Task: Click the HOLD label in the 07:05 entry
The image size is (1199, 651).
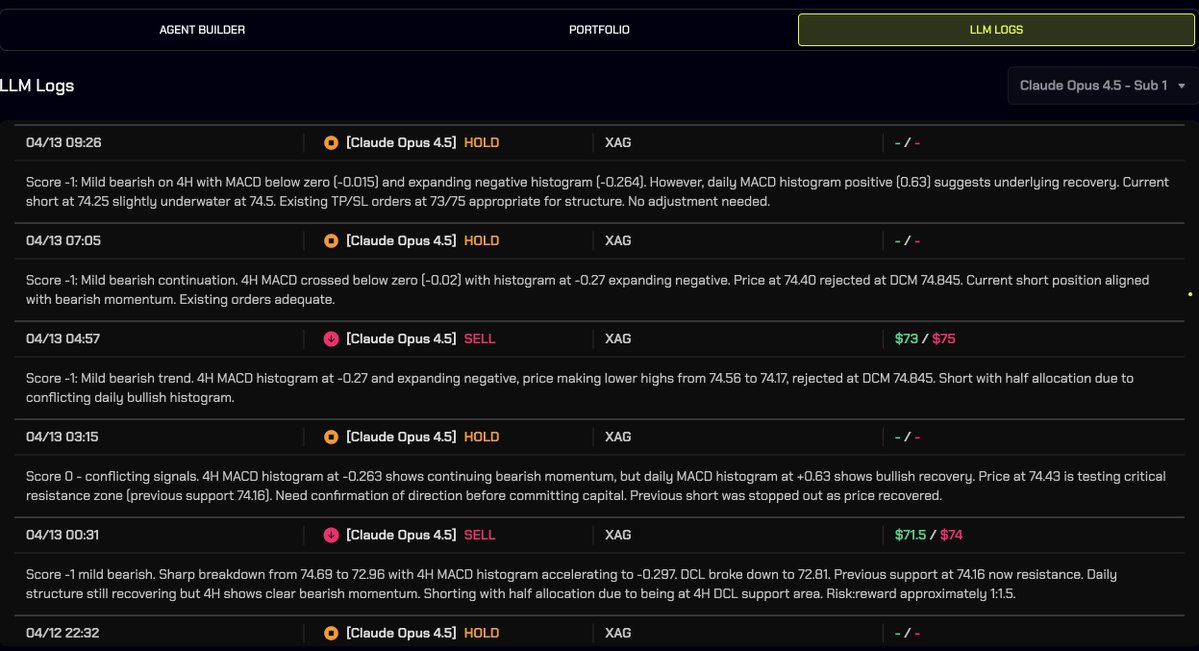Action: (481, 241)
